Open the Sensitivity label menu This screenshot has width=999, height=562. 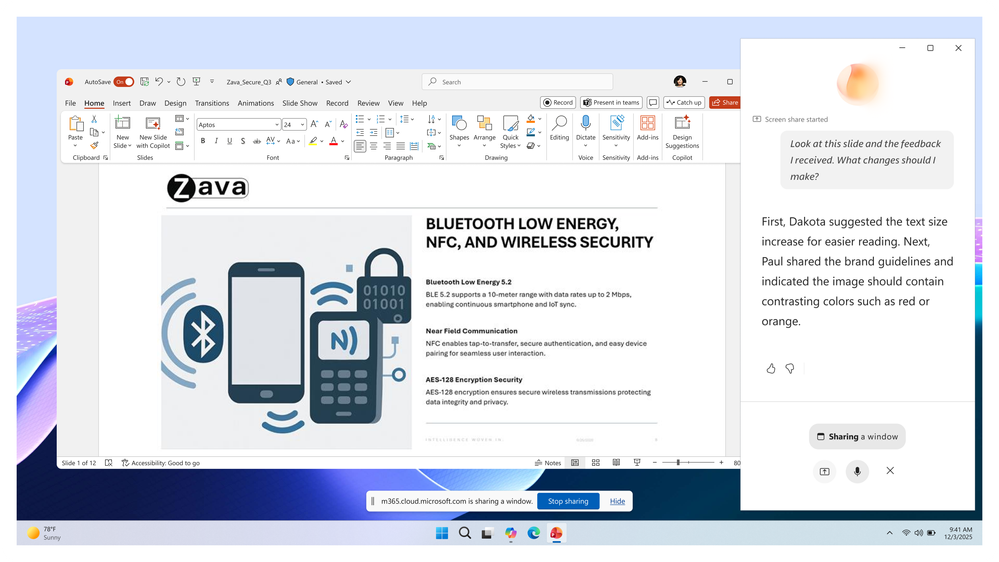coord(616,130)
